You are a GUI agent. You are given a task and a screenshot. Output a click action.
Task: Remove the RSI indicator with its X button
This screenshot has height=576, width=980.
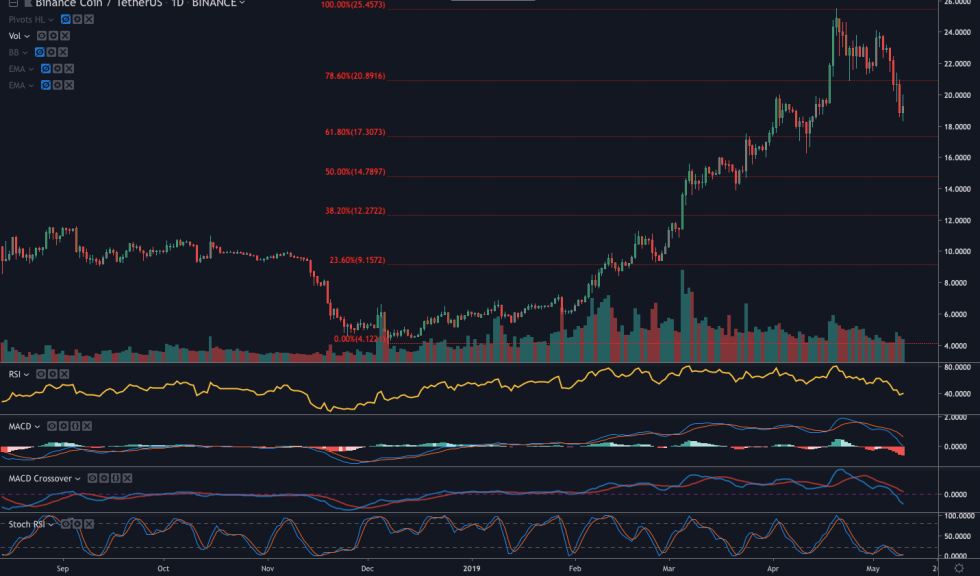[x=64, y=374]
